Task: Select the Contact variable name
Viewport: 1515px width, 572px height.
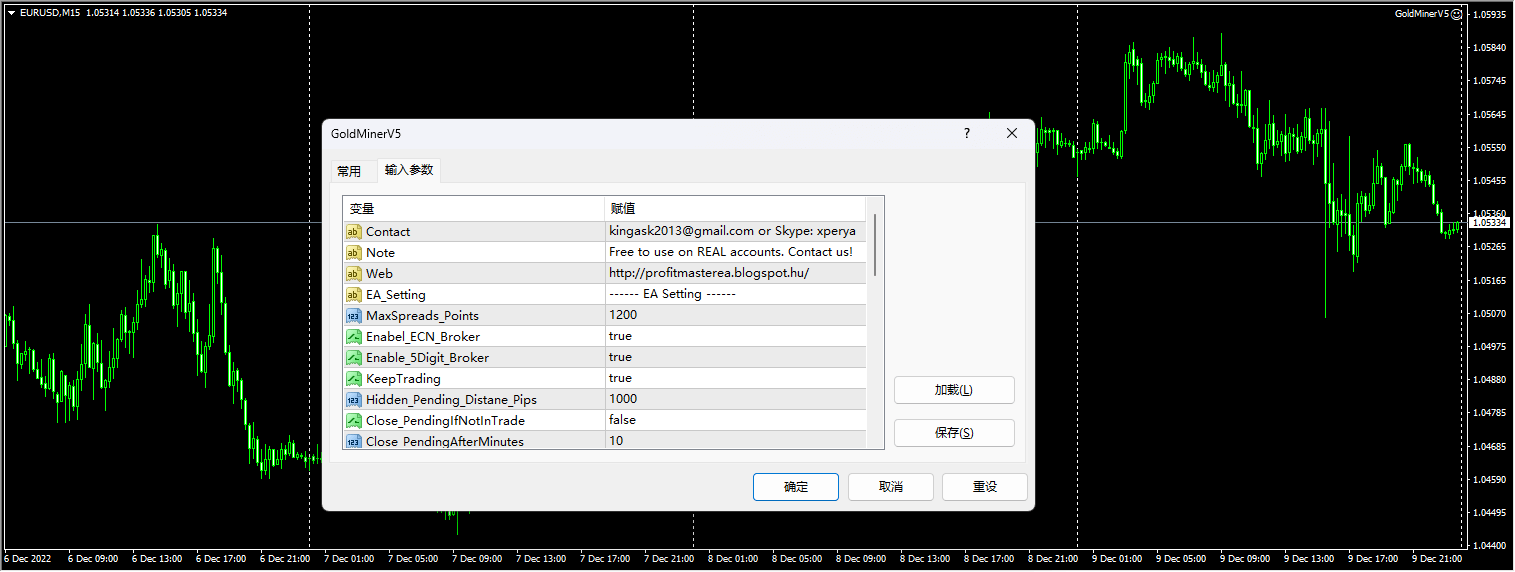Action: coord(388,232)
